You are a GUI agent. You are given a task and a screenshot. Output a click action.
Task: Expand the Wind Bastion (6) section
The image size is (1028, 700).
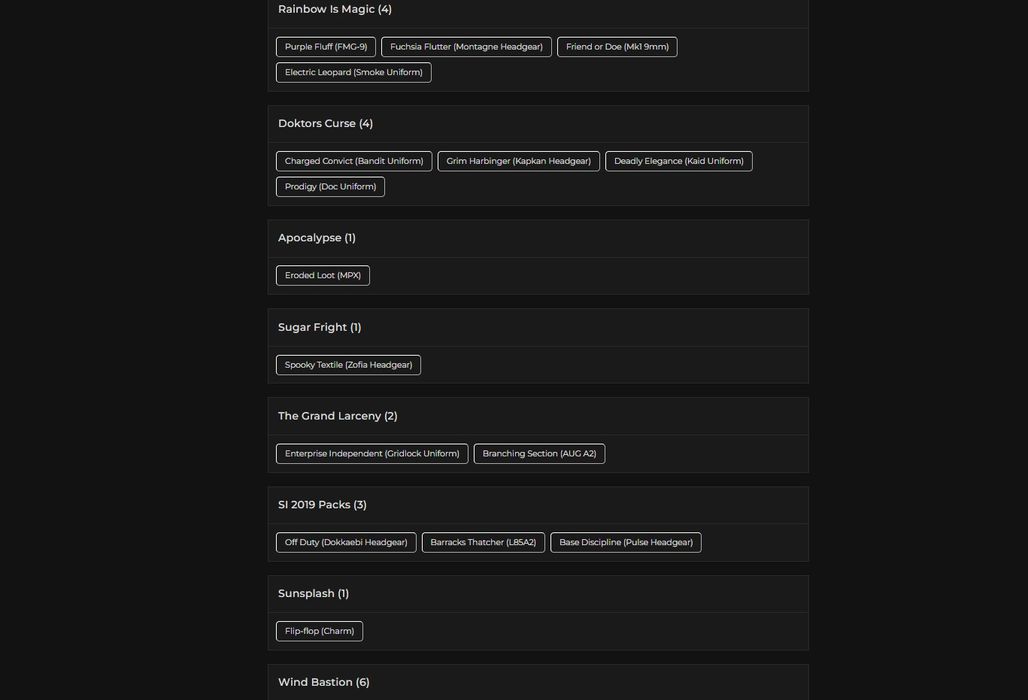coord(538,682)
